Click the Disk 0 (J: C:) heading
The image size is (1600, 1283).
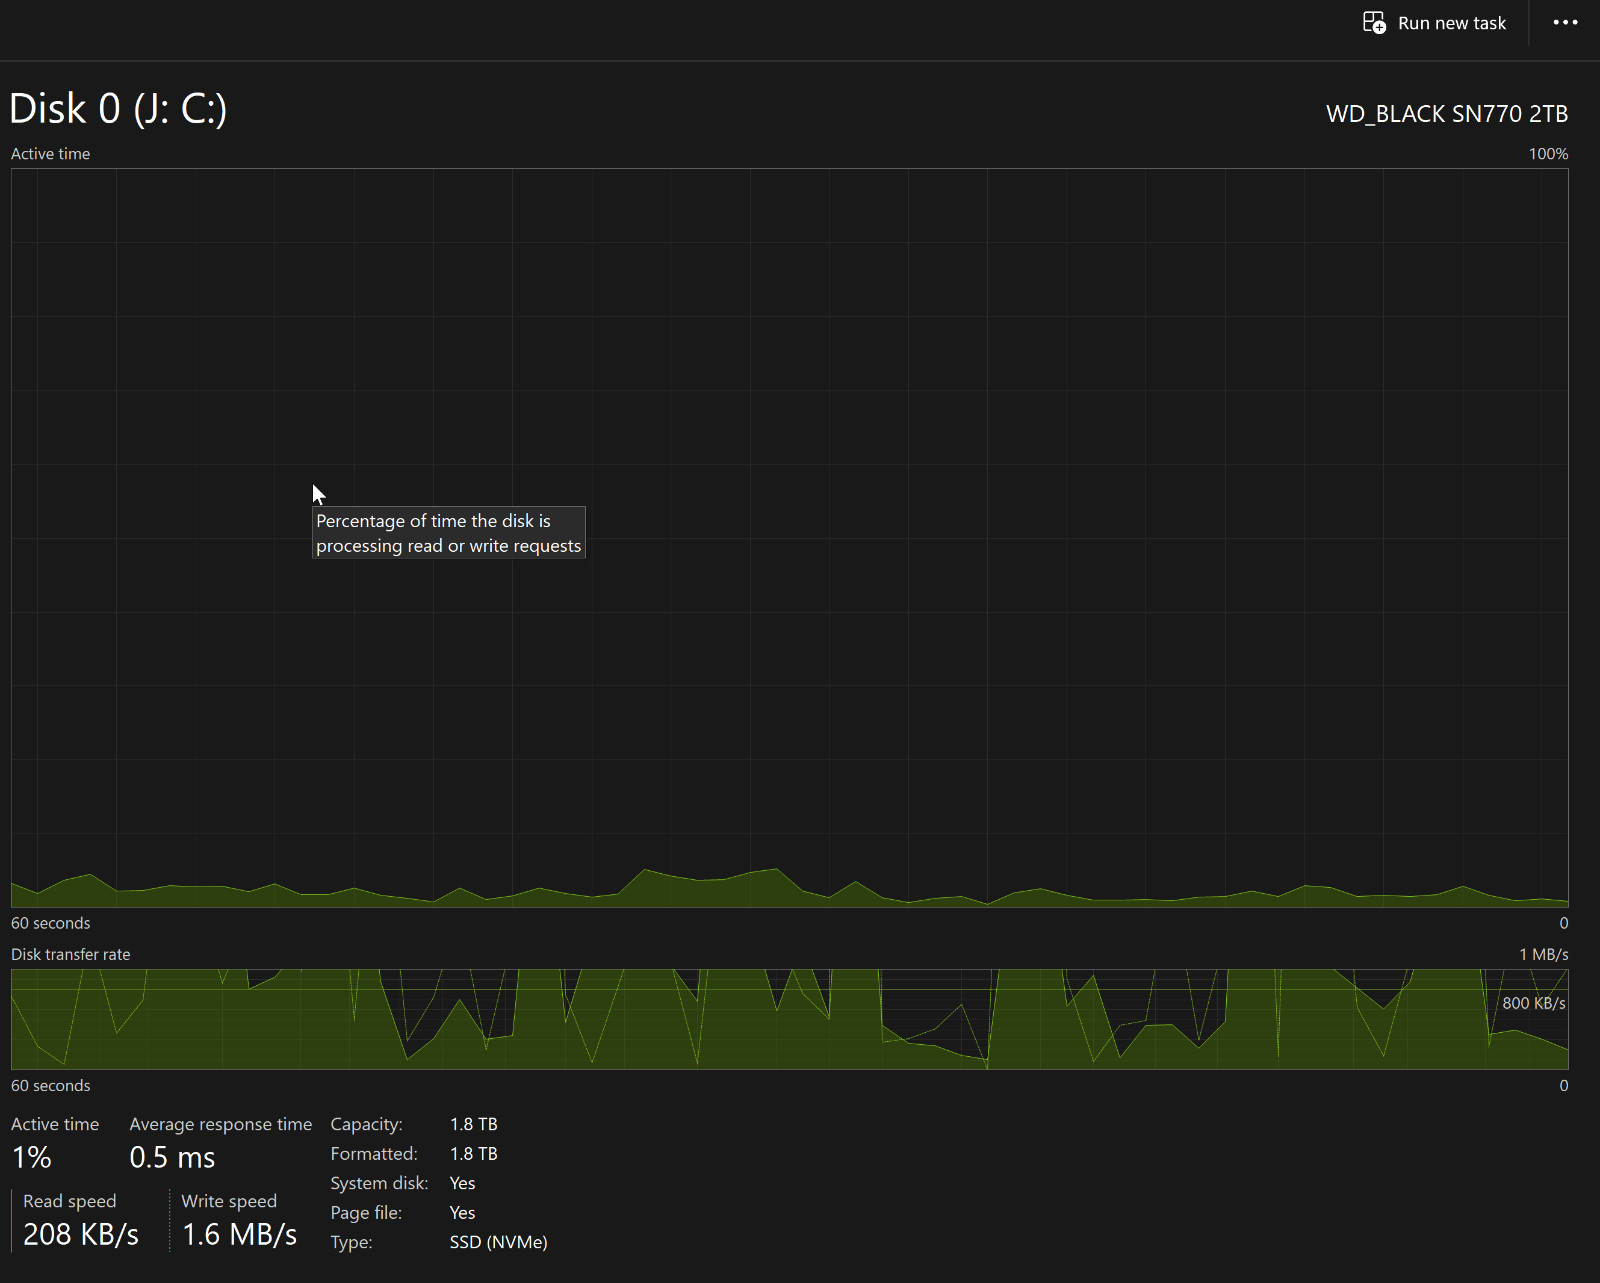(118, 109)
